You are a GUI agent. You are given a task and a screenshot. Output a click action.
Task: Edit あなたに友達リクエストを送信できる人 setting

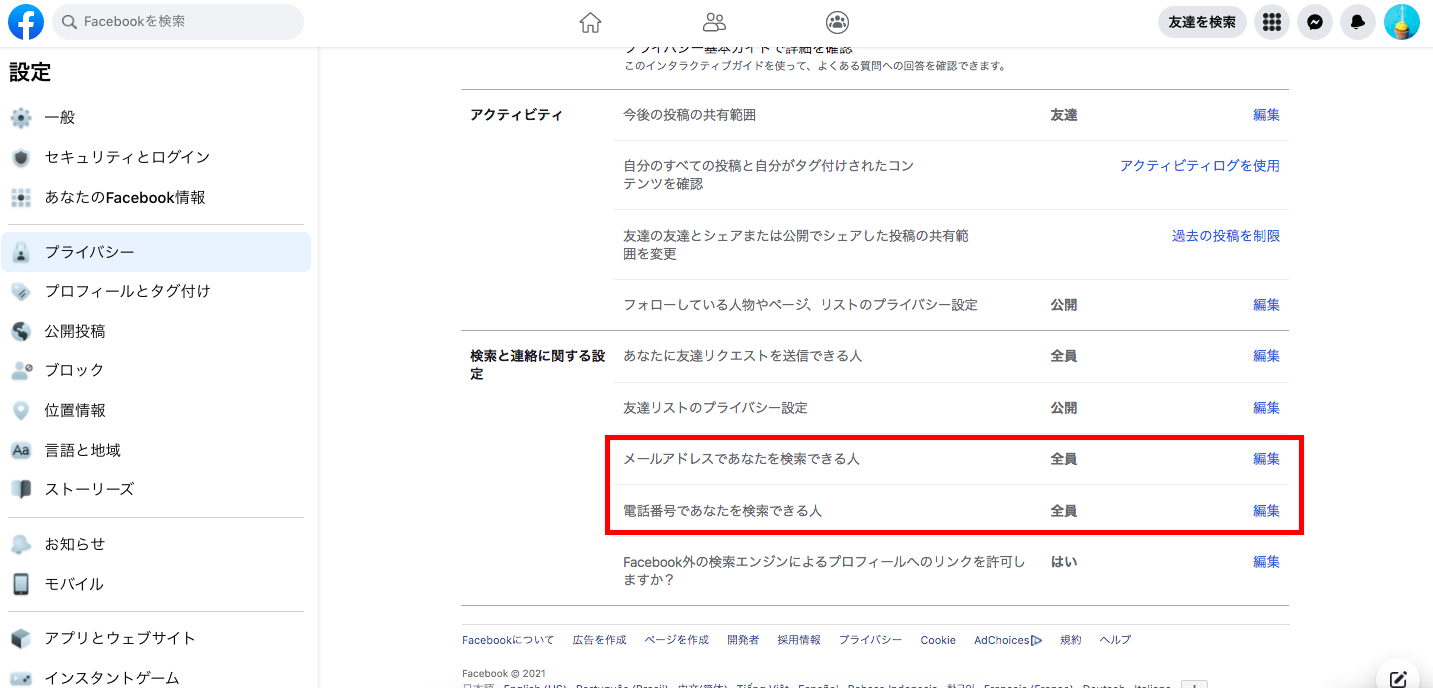pos(1266,356)
